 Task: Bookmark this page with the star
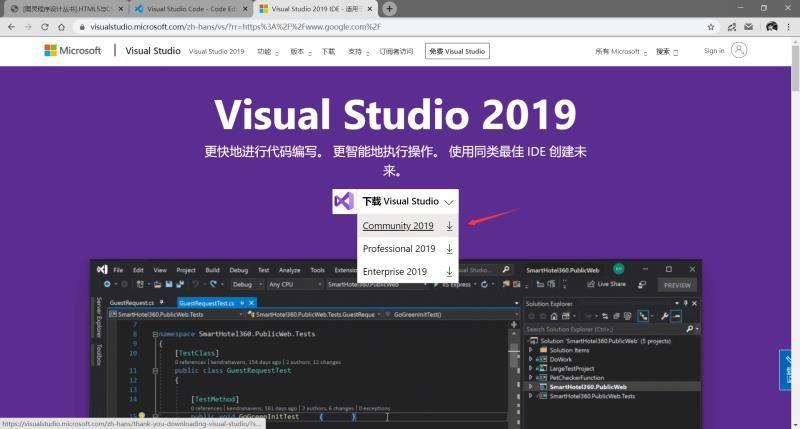[711, 27]
